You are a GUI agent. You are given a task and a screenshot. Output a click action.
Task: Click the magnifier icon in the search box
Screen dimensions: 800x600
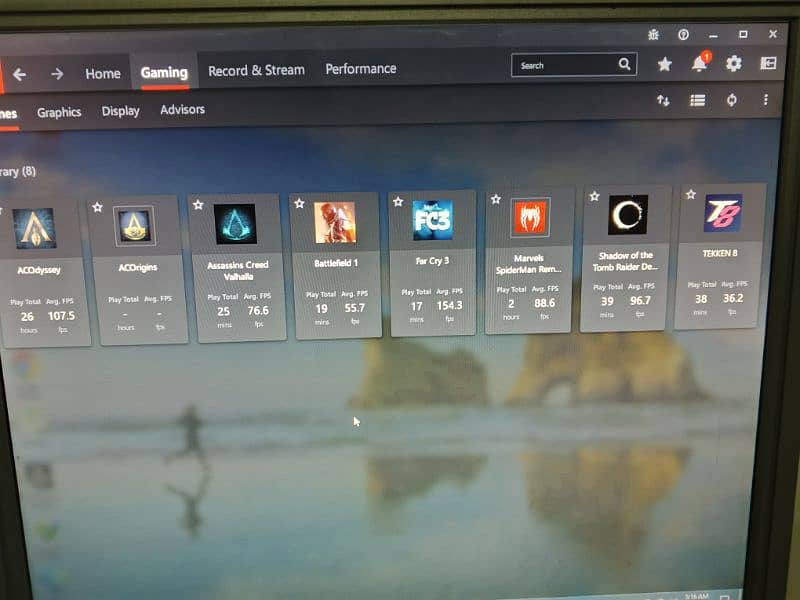[624, 64]
